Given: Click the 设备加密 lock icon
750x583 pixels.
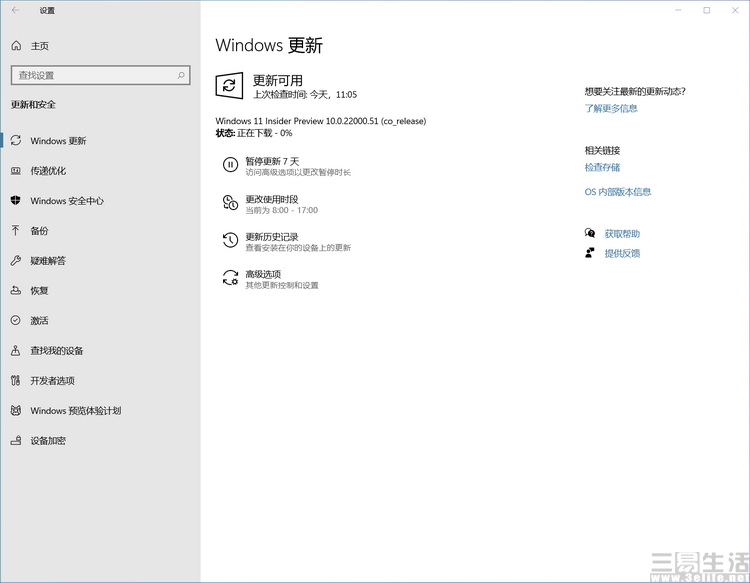Looking at the screenshot, I should (x=16, y=440).
